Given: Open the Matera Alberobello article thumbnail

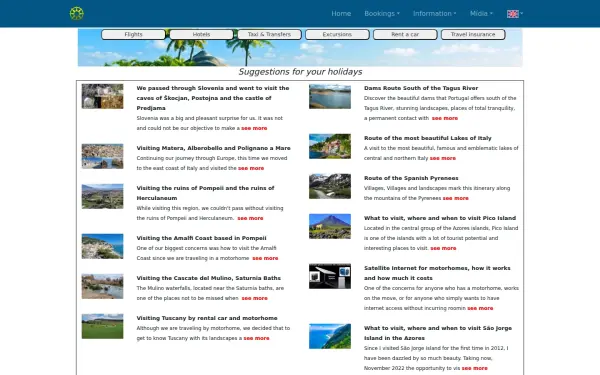Looking at the screenshot, I should 103,156.
